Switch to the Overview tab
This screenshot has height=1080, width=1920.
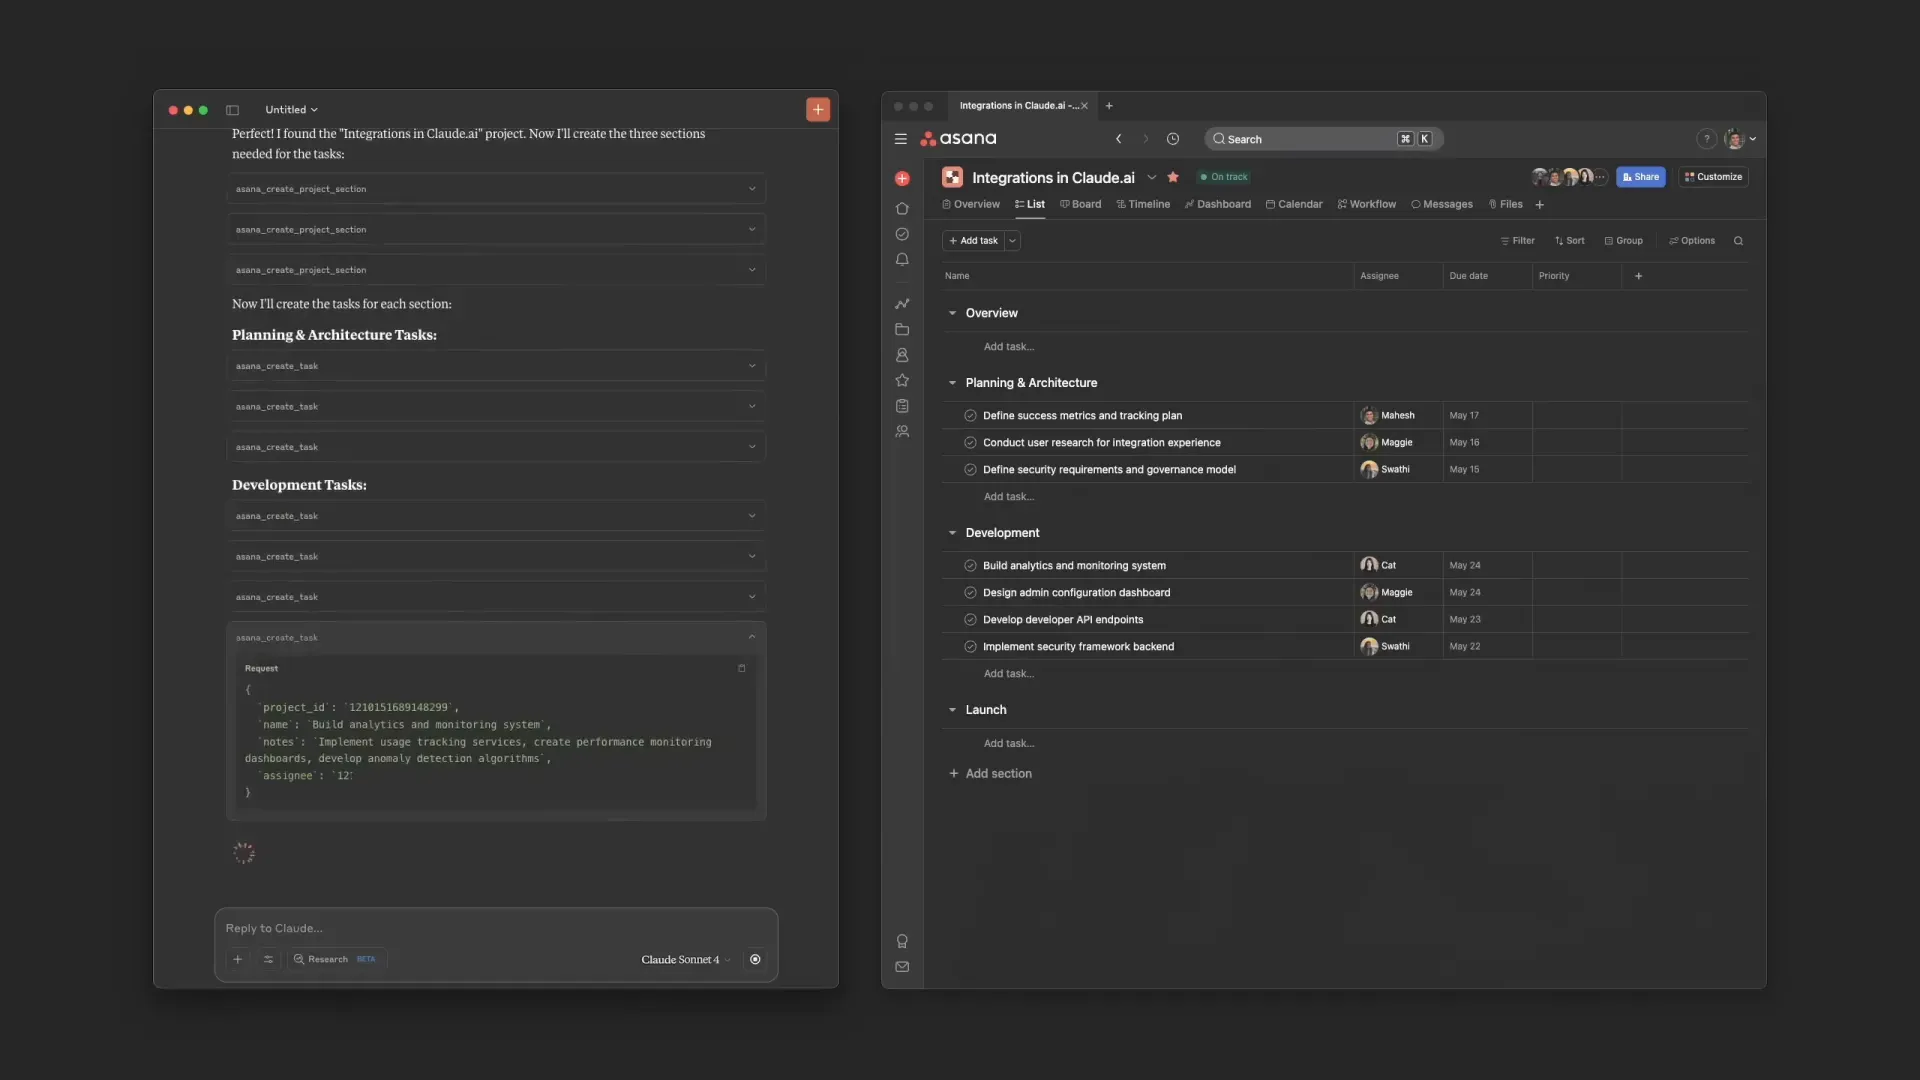(x=971, y=204)
